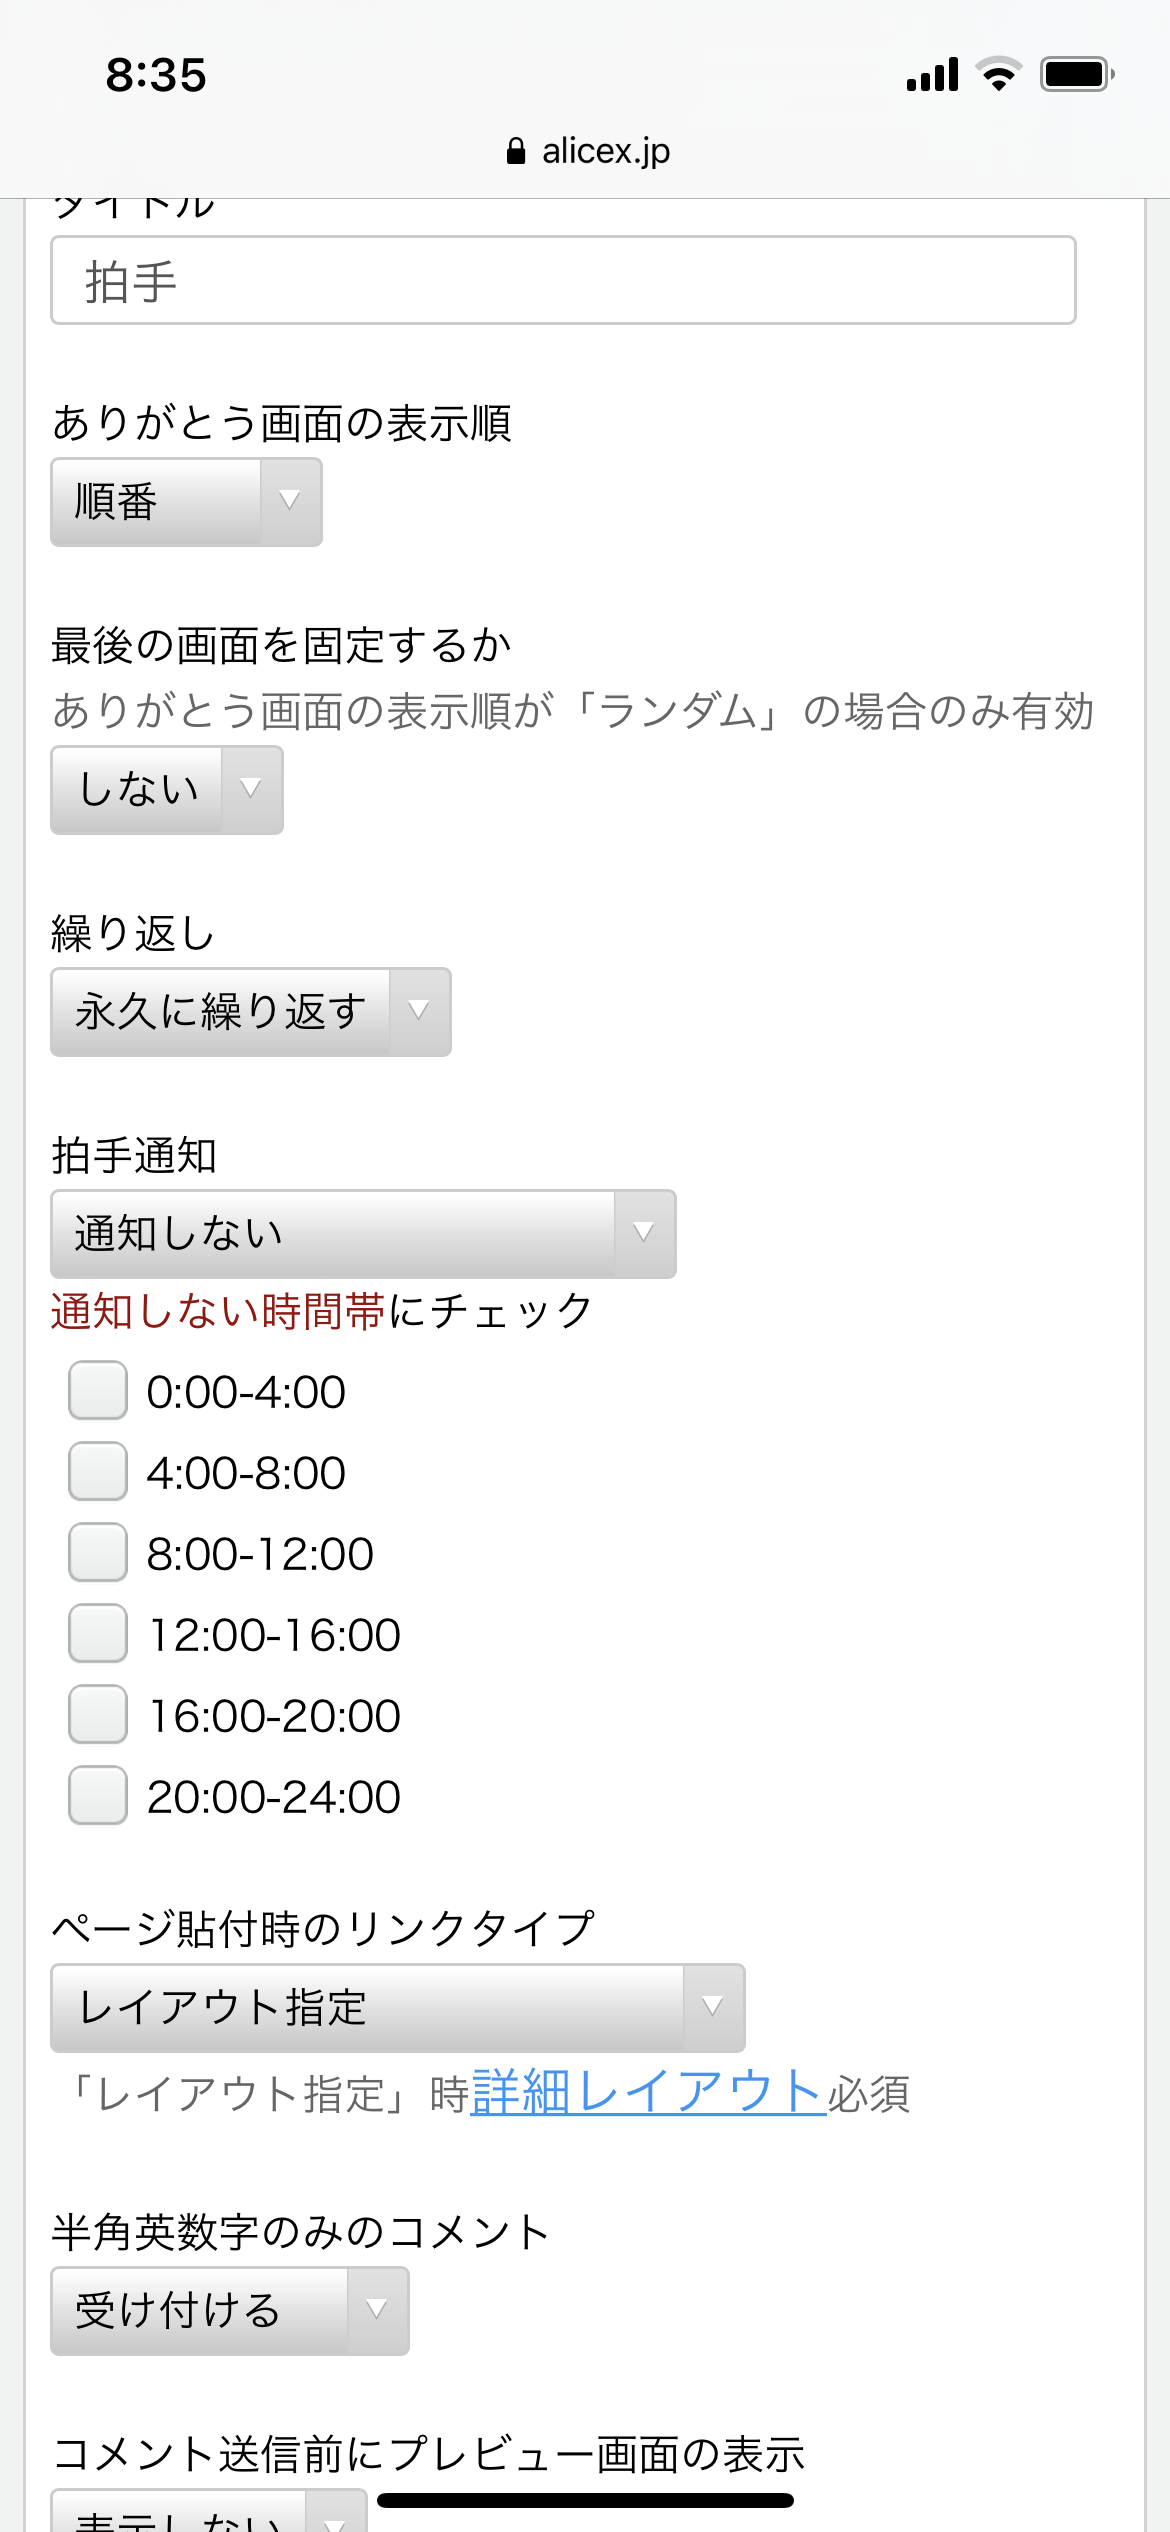1170x2532 pixels.
Task: Tap the Wi-Fi status icon
Action: coord(998,75)
